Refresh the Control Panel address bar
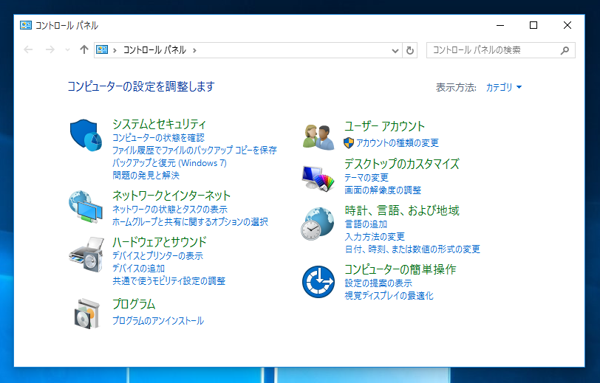600x383 pixels. [410, 50]
